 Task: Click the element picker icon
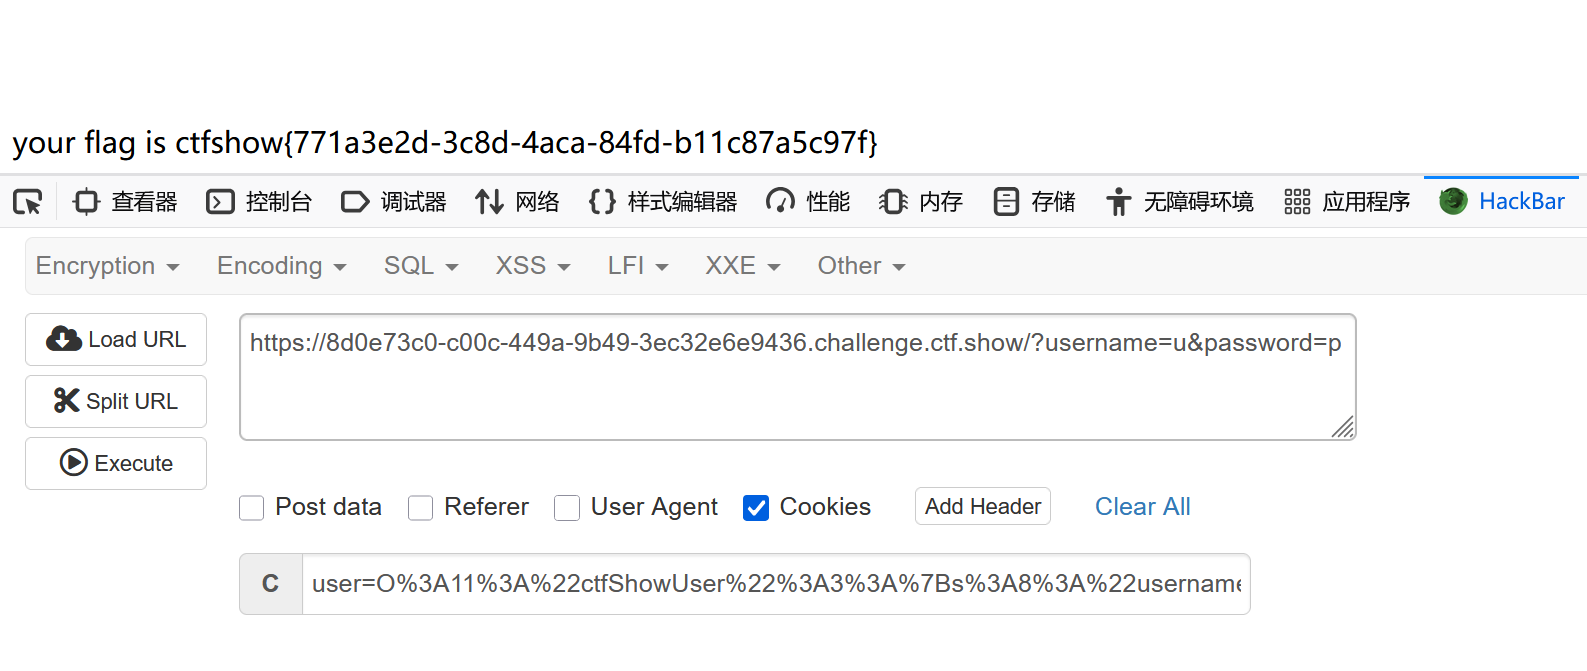[28, 202]
